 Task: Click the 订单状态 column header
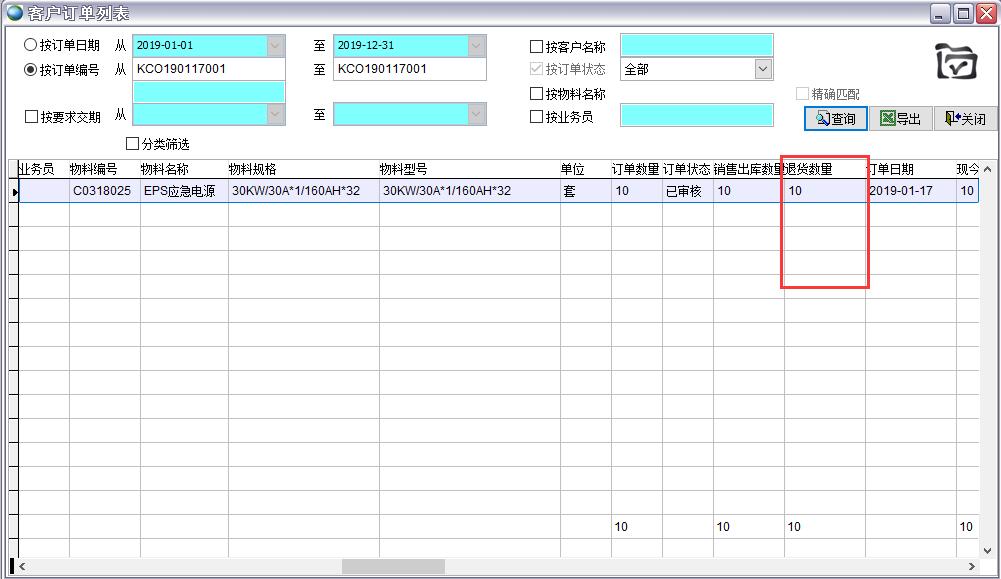coord(686,170)
